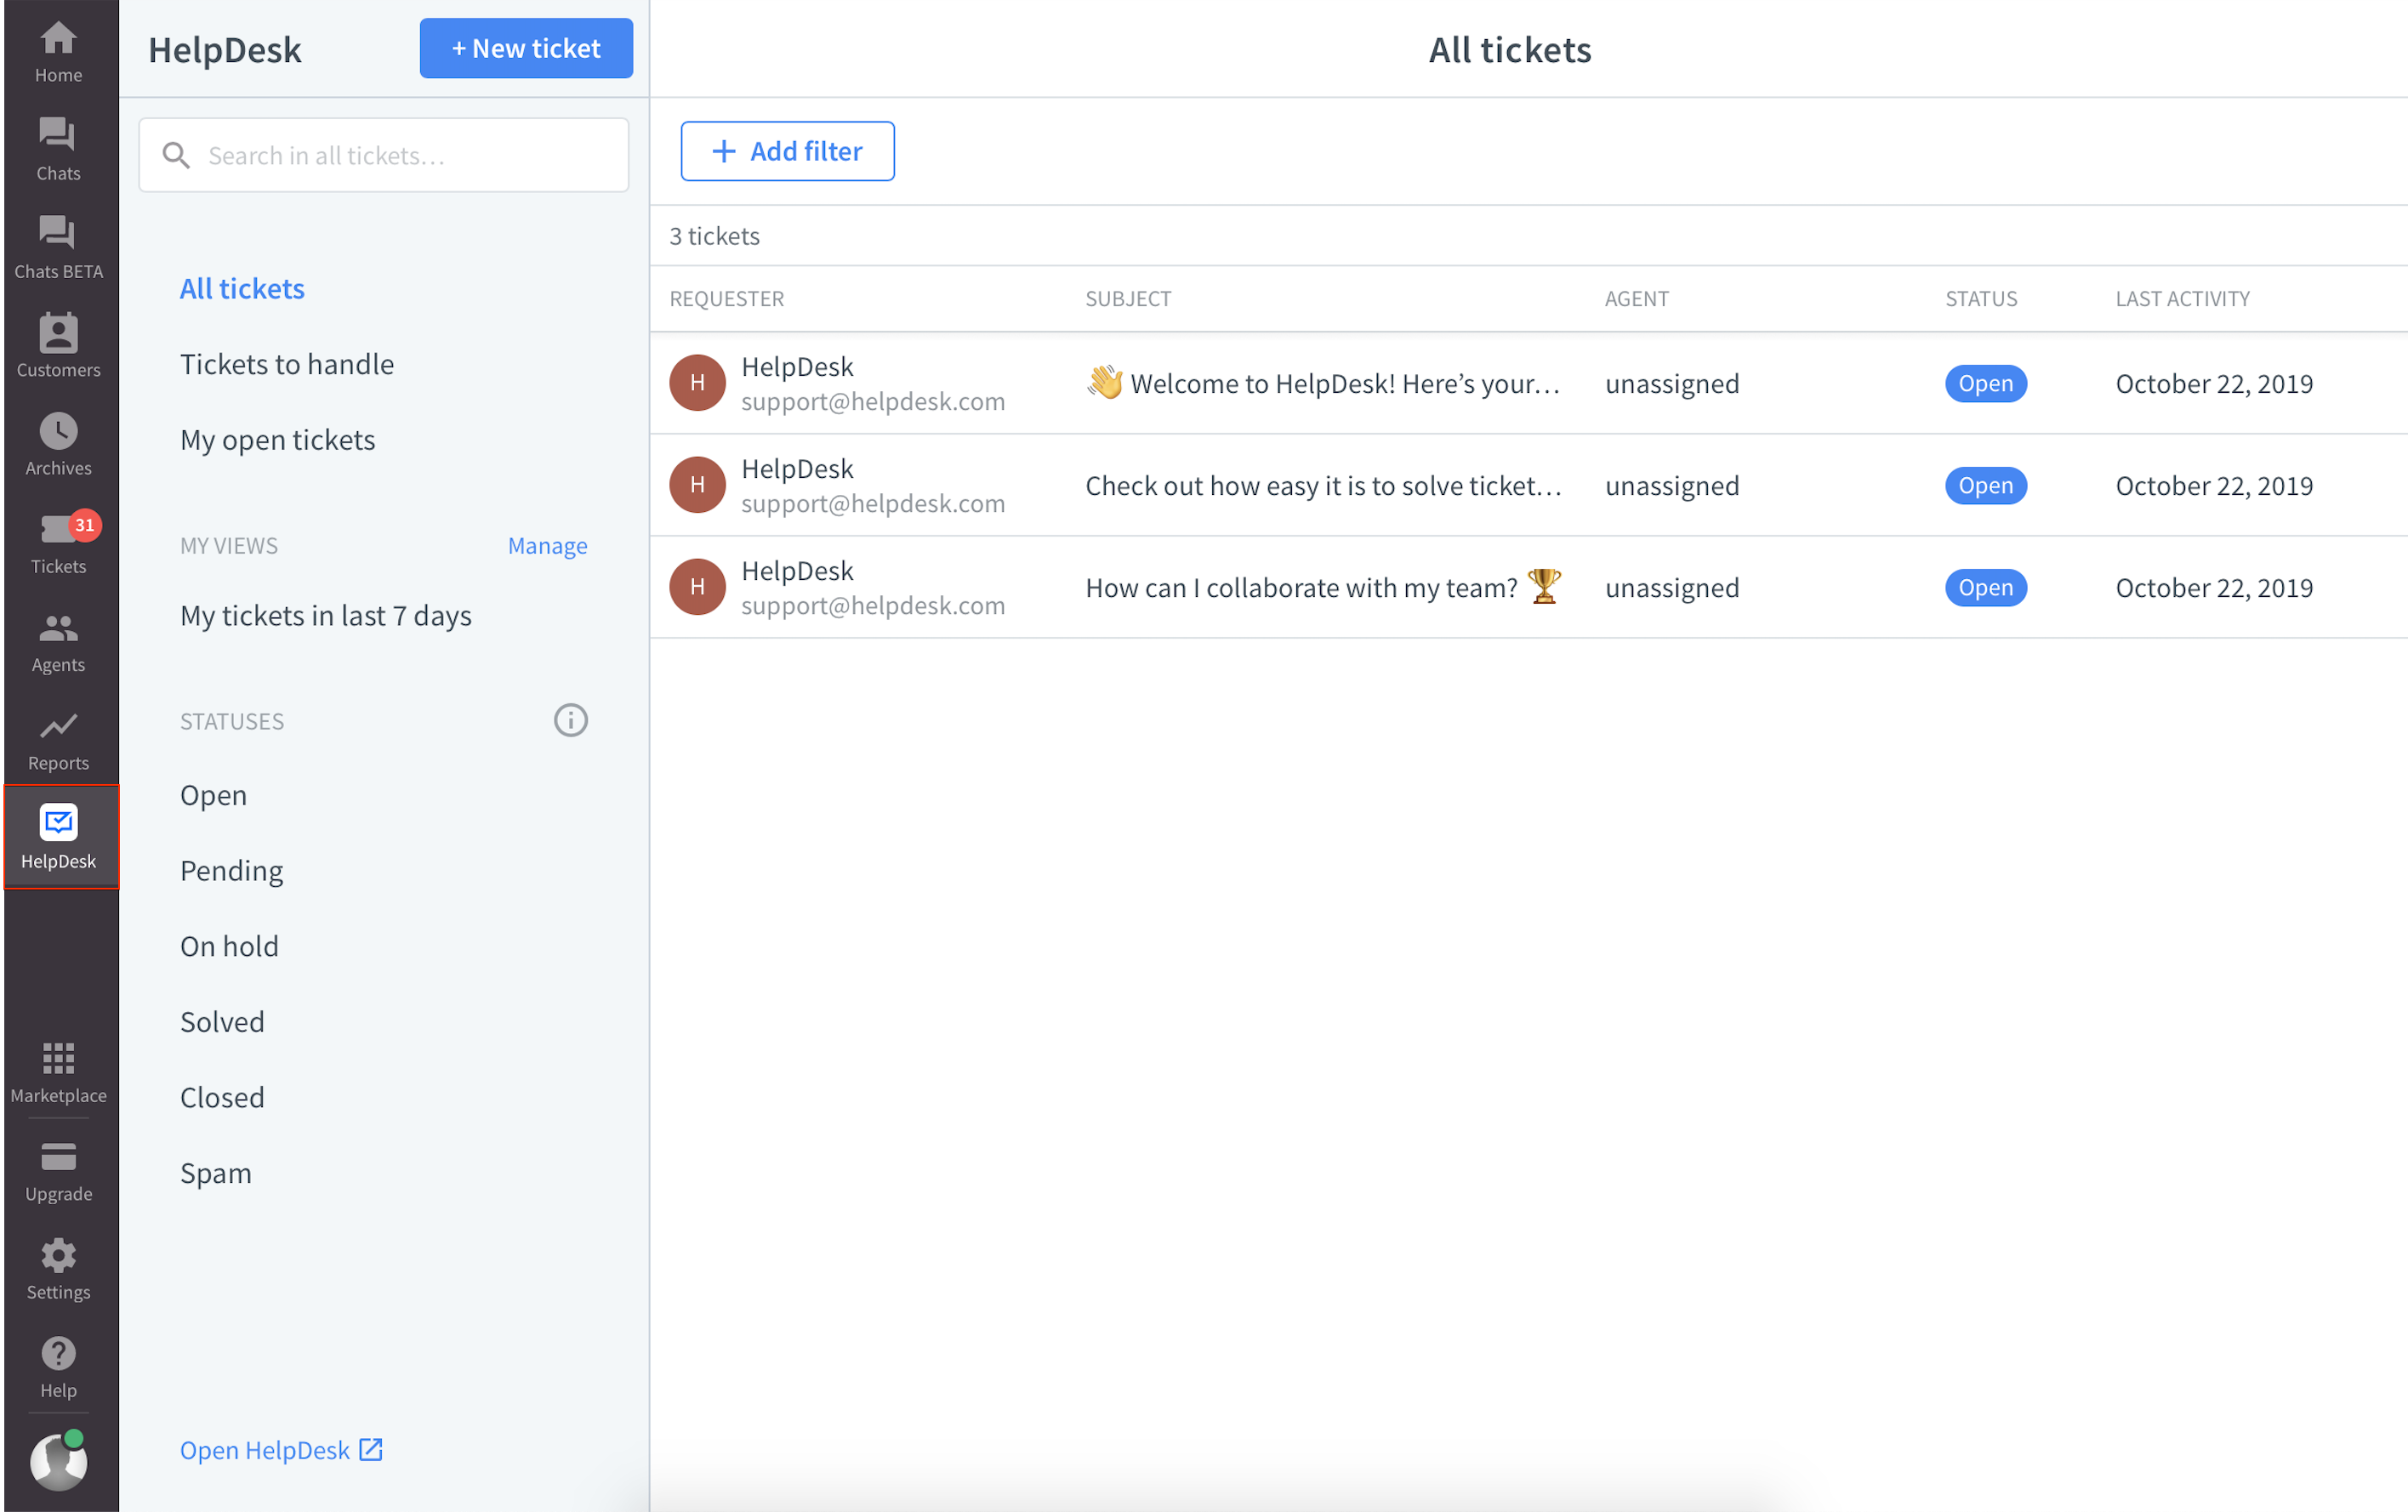Toggle the On hold status filter
Screen dimensions: 2408x1512
228,944
